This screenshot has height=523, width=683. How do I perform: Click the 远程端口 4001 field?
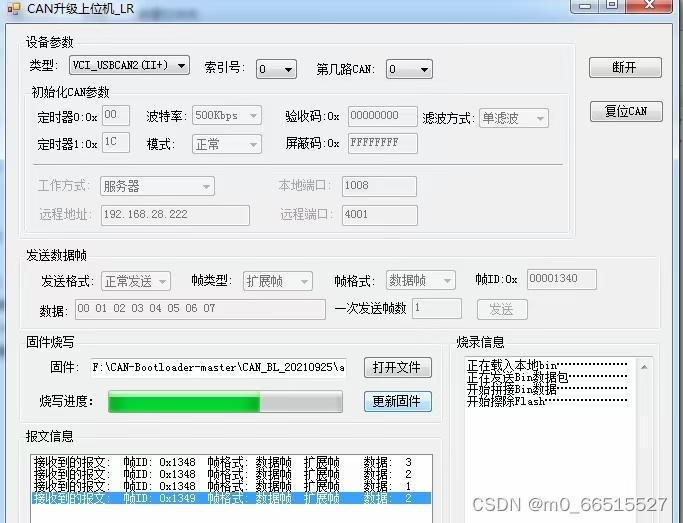(x=379, y=215)
